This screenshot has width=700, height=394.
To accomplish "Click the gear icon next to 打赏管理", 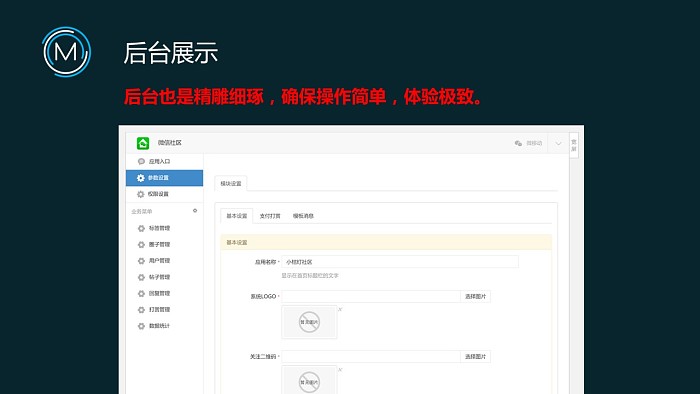I will tap(141, 310).
